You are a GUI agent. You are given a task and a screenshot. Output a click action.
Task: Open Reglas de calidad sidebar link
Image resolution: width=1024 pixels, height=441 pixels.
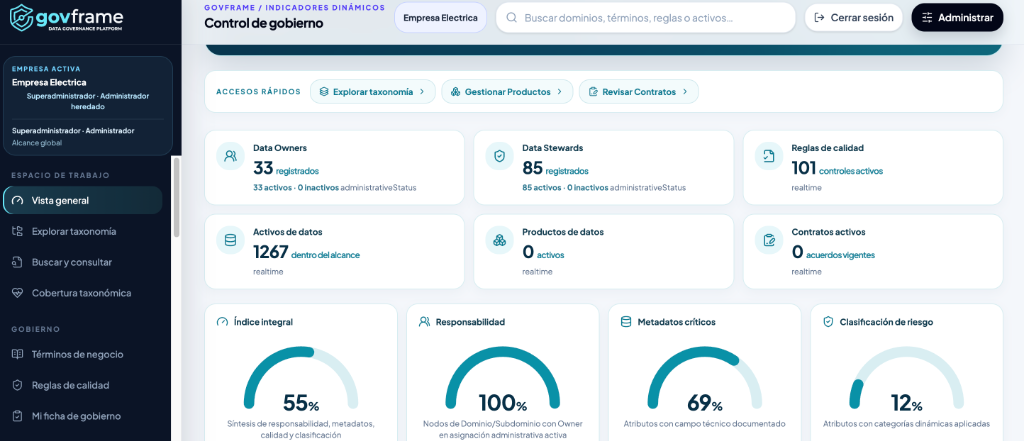pyautogui.click(x=82, y=385)
